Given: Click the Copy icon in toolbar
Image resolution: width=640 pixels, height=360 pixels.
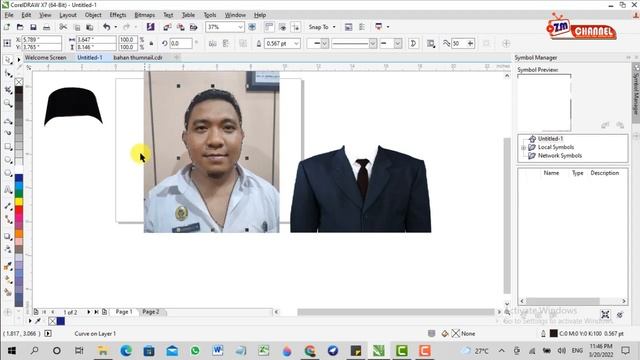Looking at the screenshot, I should [77, 27].
